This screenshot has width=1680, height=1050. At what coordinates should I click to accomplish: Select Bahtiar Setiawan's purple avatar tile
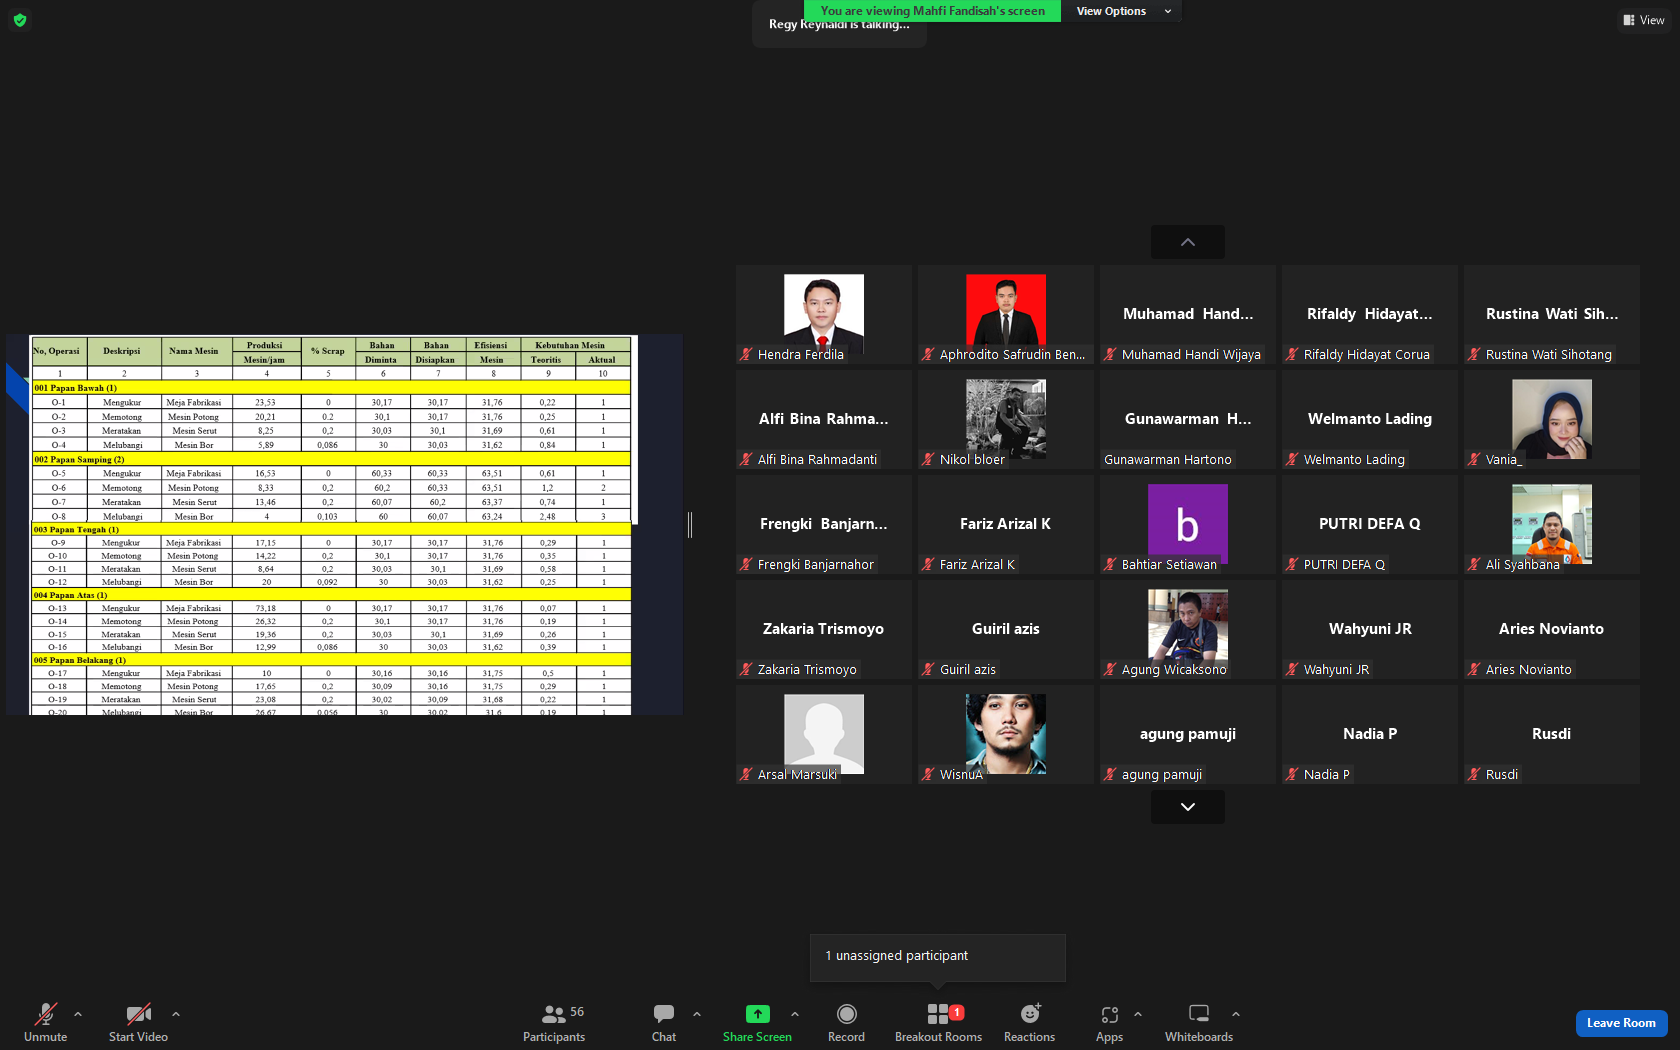point(1188,525)
